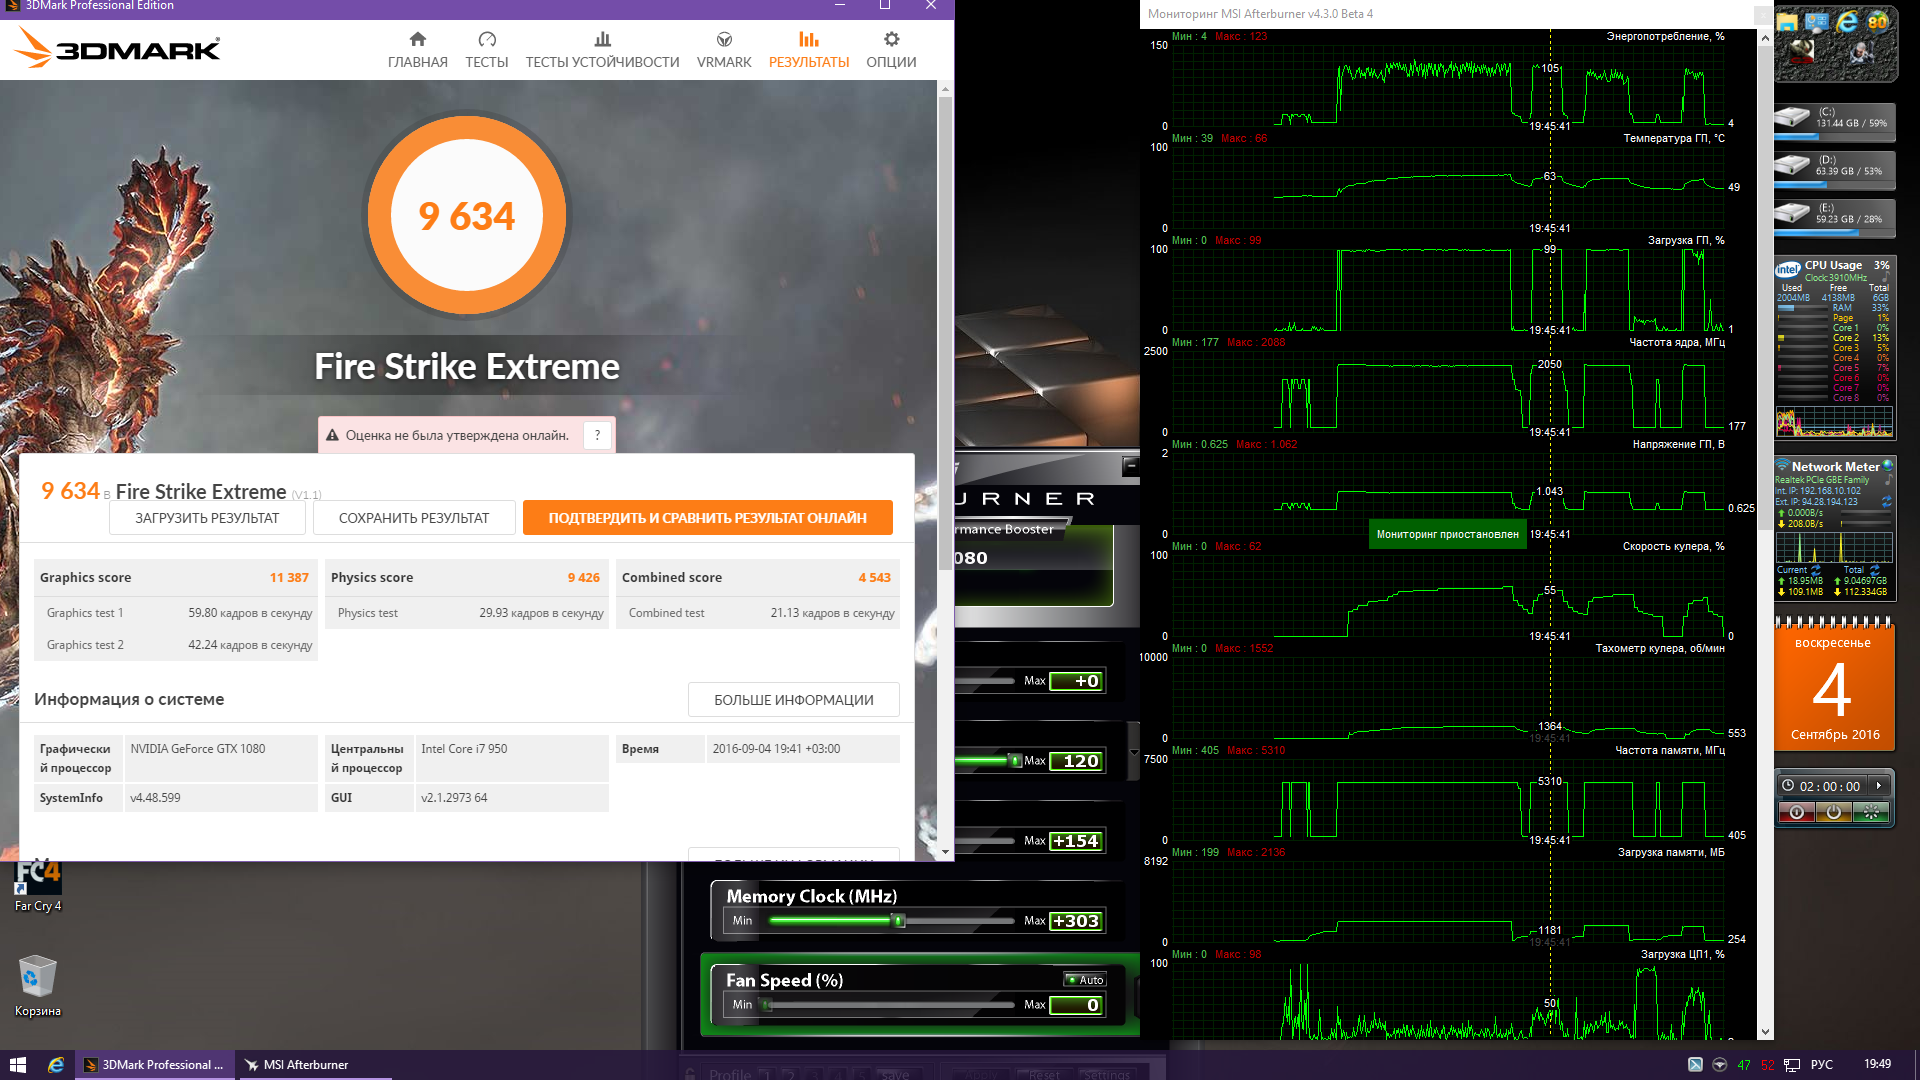Switch to the РЕЗУЛЬТАТЫ tab

[x=808, y=49]
